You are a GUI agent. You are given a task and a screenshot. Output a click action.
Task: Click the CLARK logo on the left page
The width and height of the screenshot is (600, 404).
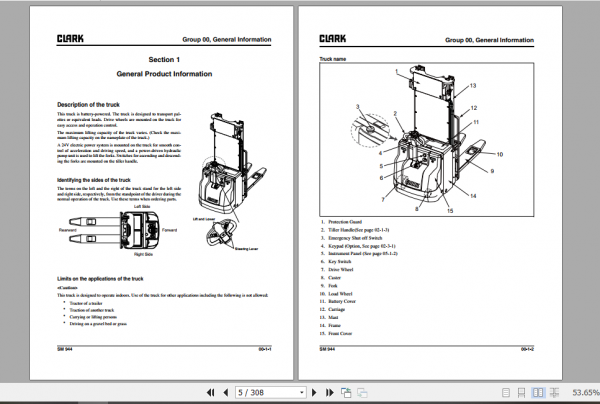tap(70, 39)
